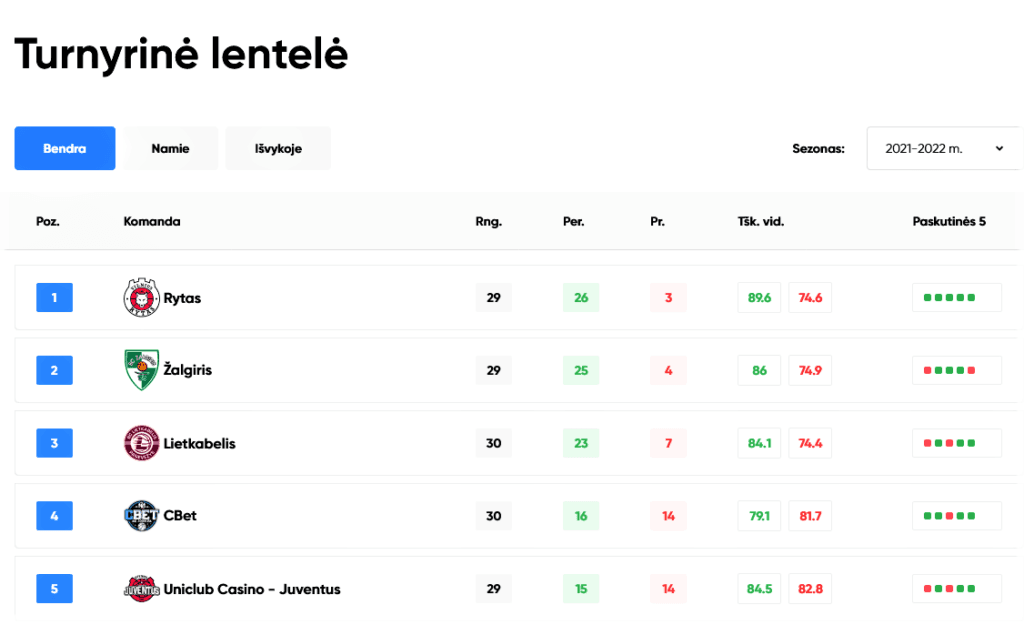
Task: Click the Žalgiris last five games indicator
Action: click(957, 370)
